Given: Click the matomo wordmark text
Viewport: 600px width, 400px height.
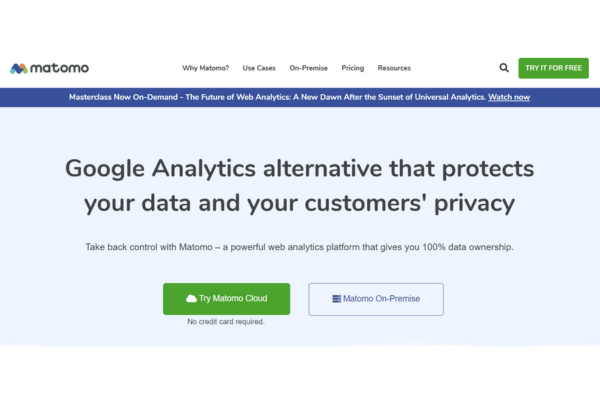Looking at the screenshot, I should [59, 68].
